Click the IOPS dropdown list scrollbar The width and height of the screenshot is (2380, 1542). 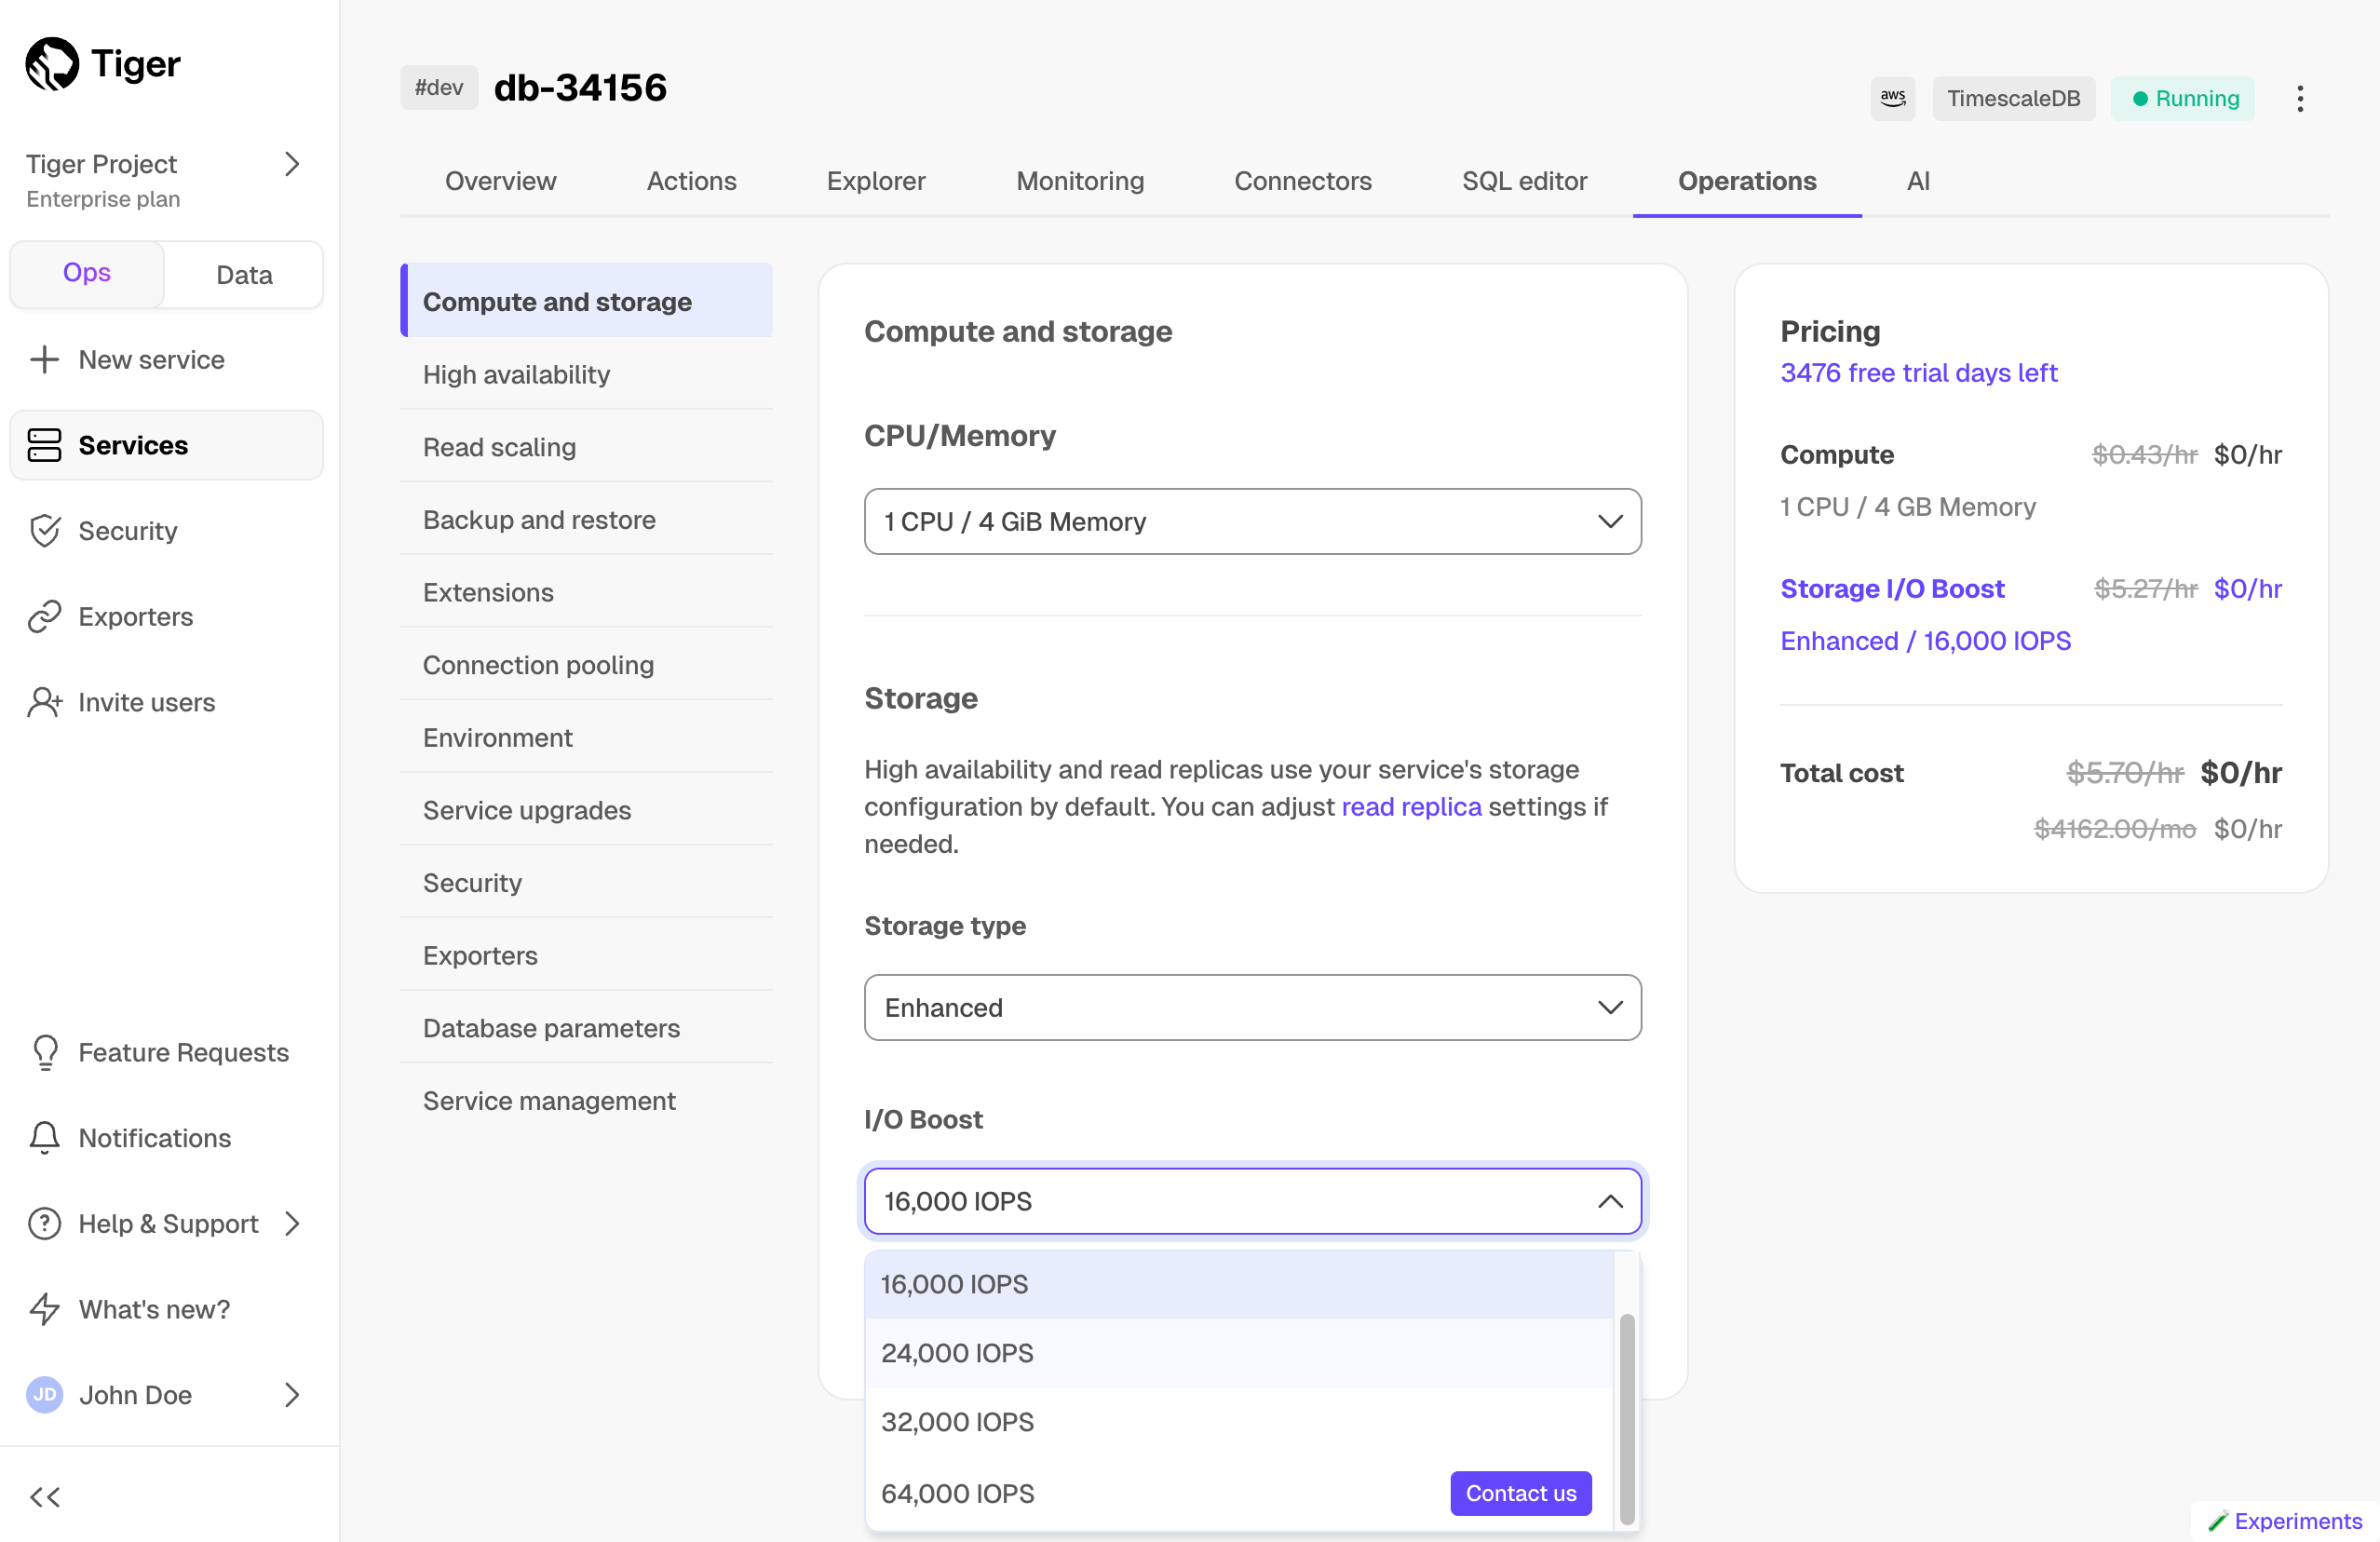[x=1627, y=1418]
